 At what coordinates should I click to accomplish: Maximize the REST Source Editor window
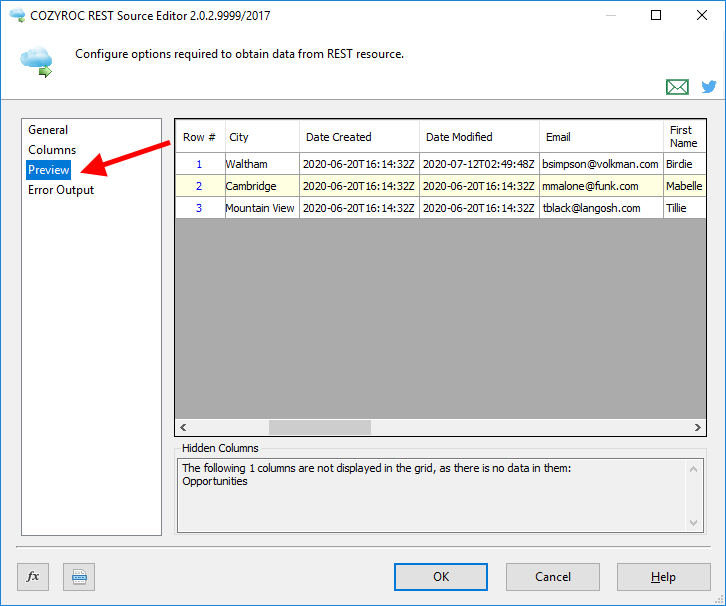[656, 15]
